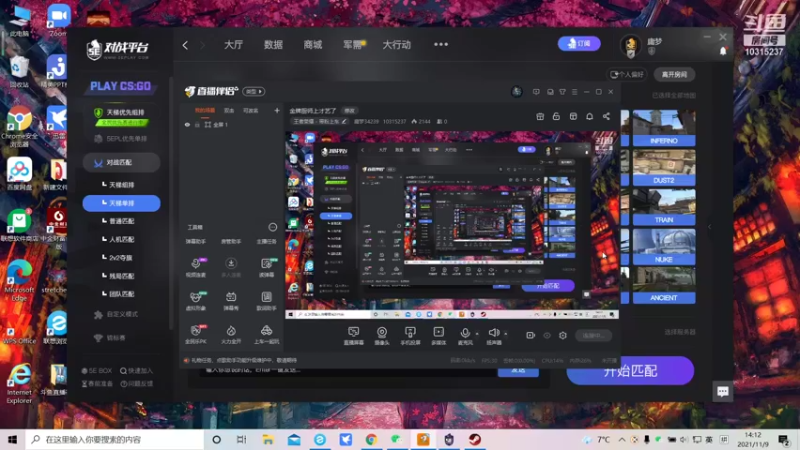The width and height of the screenshot is (800, 450).
Task: Click the 离开房间 leave room button
Action: pyautogui.click(x=674, y=74)
